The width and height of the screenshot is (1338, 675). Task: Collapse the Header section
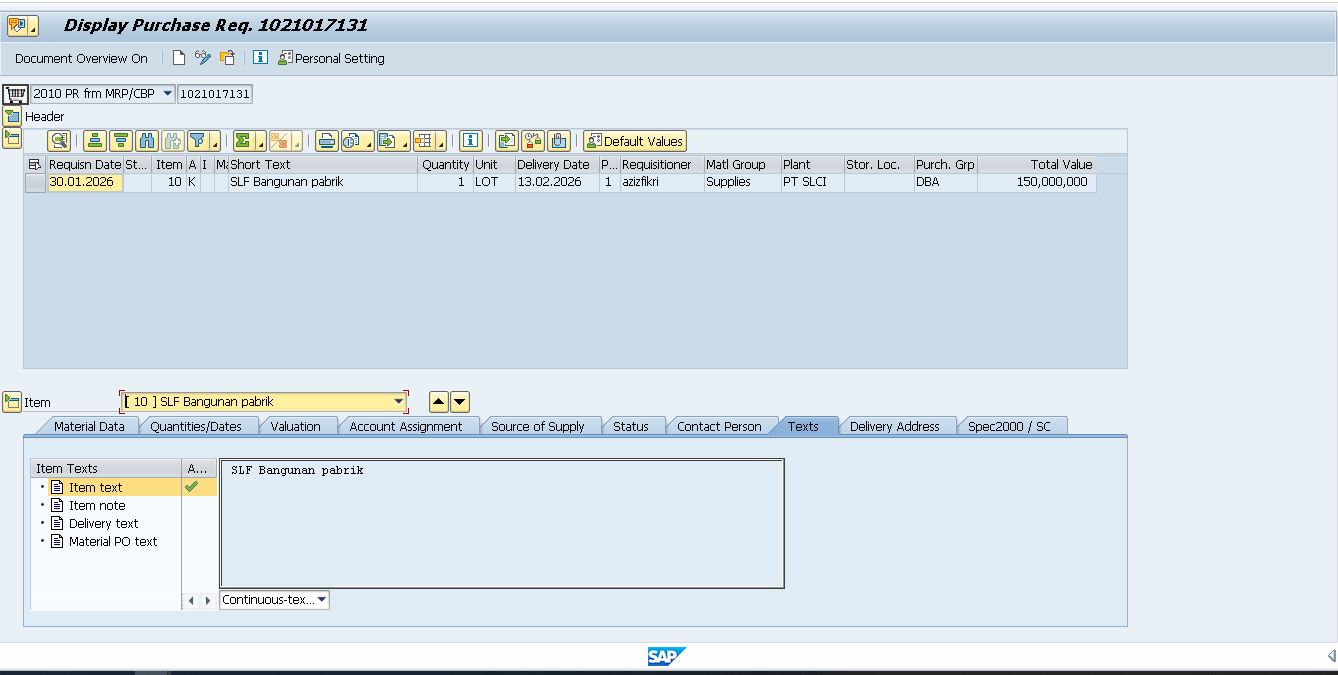coord(12,116)
